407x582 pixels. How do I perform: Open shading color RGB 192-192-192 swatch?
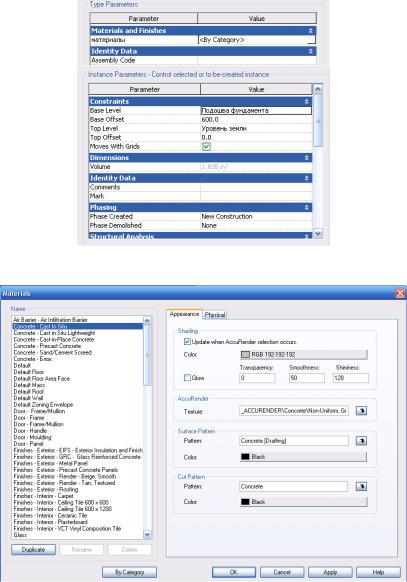point(303,354)
